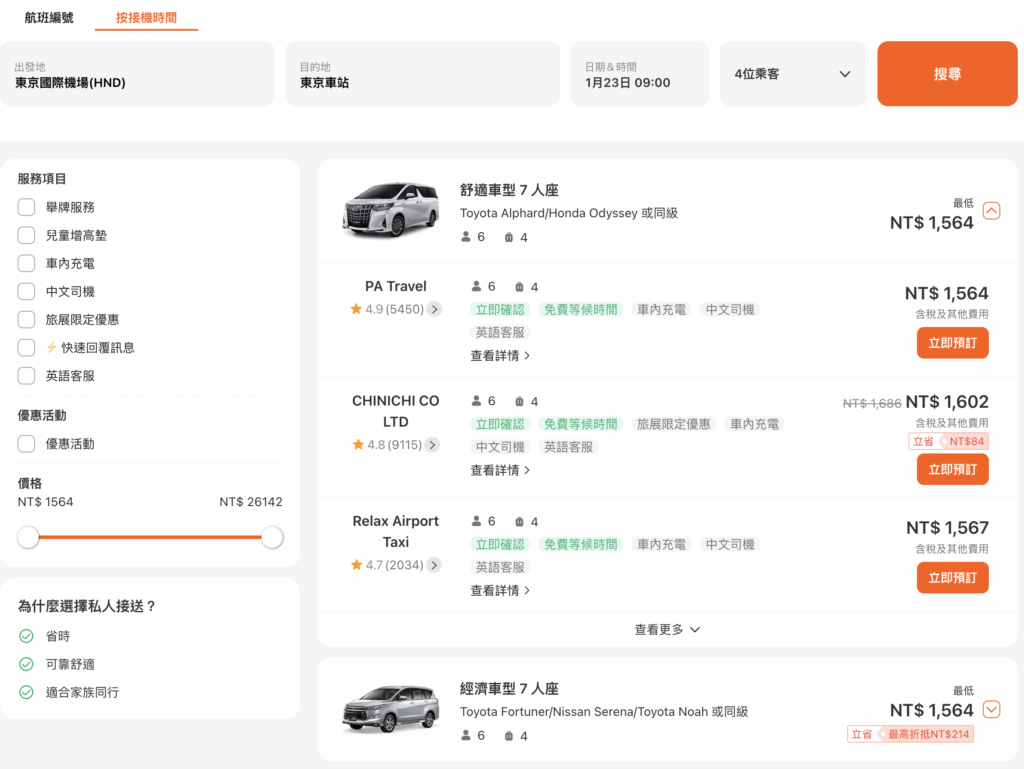Click the passenger count icon beside 舒適車型 7 人座
Screen dimensions: 1024x769
(x=466, y=237)
